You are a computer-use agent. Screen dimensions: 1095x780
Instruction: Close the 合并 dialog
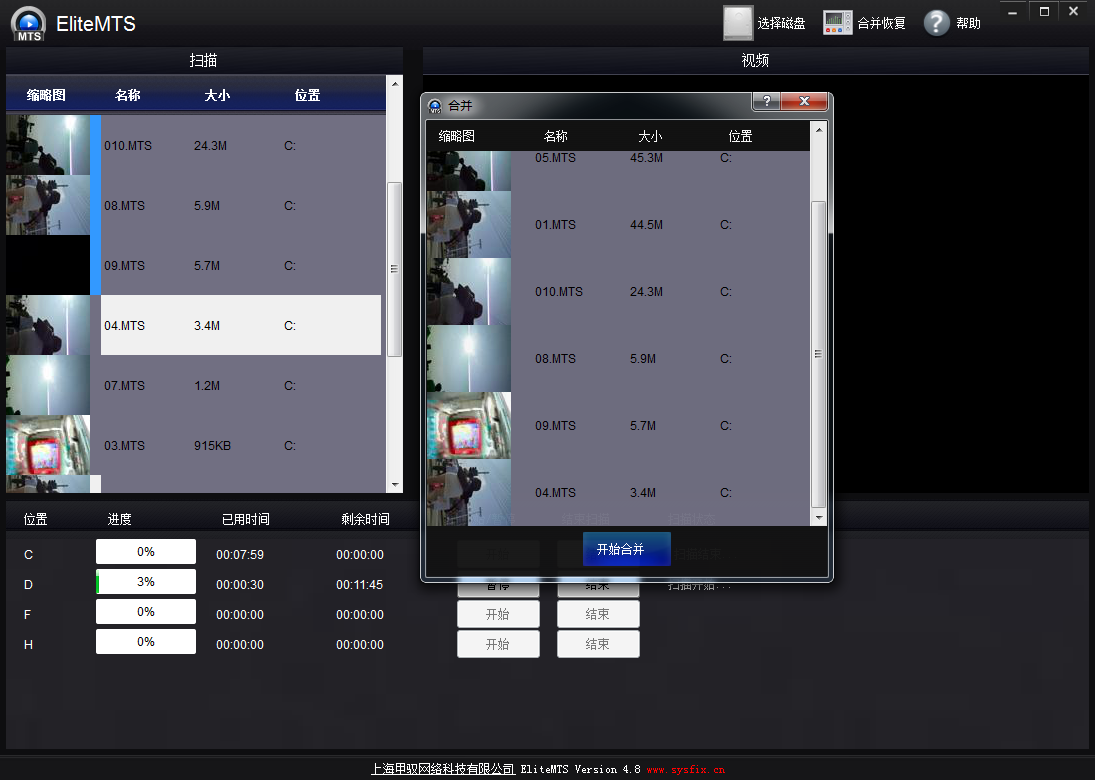(x=804, y=101)
